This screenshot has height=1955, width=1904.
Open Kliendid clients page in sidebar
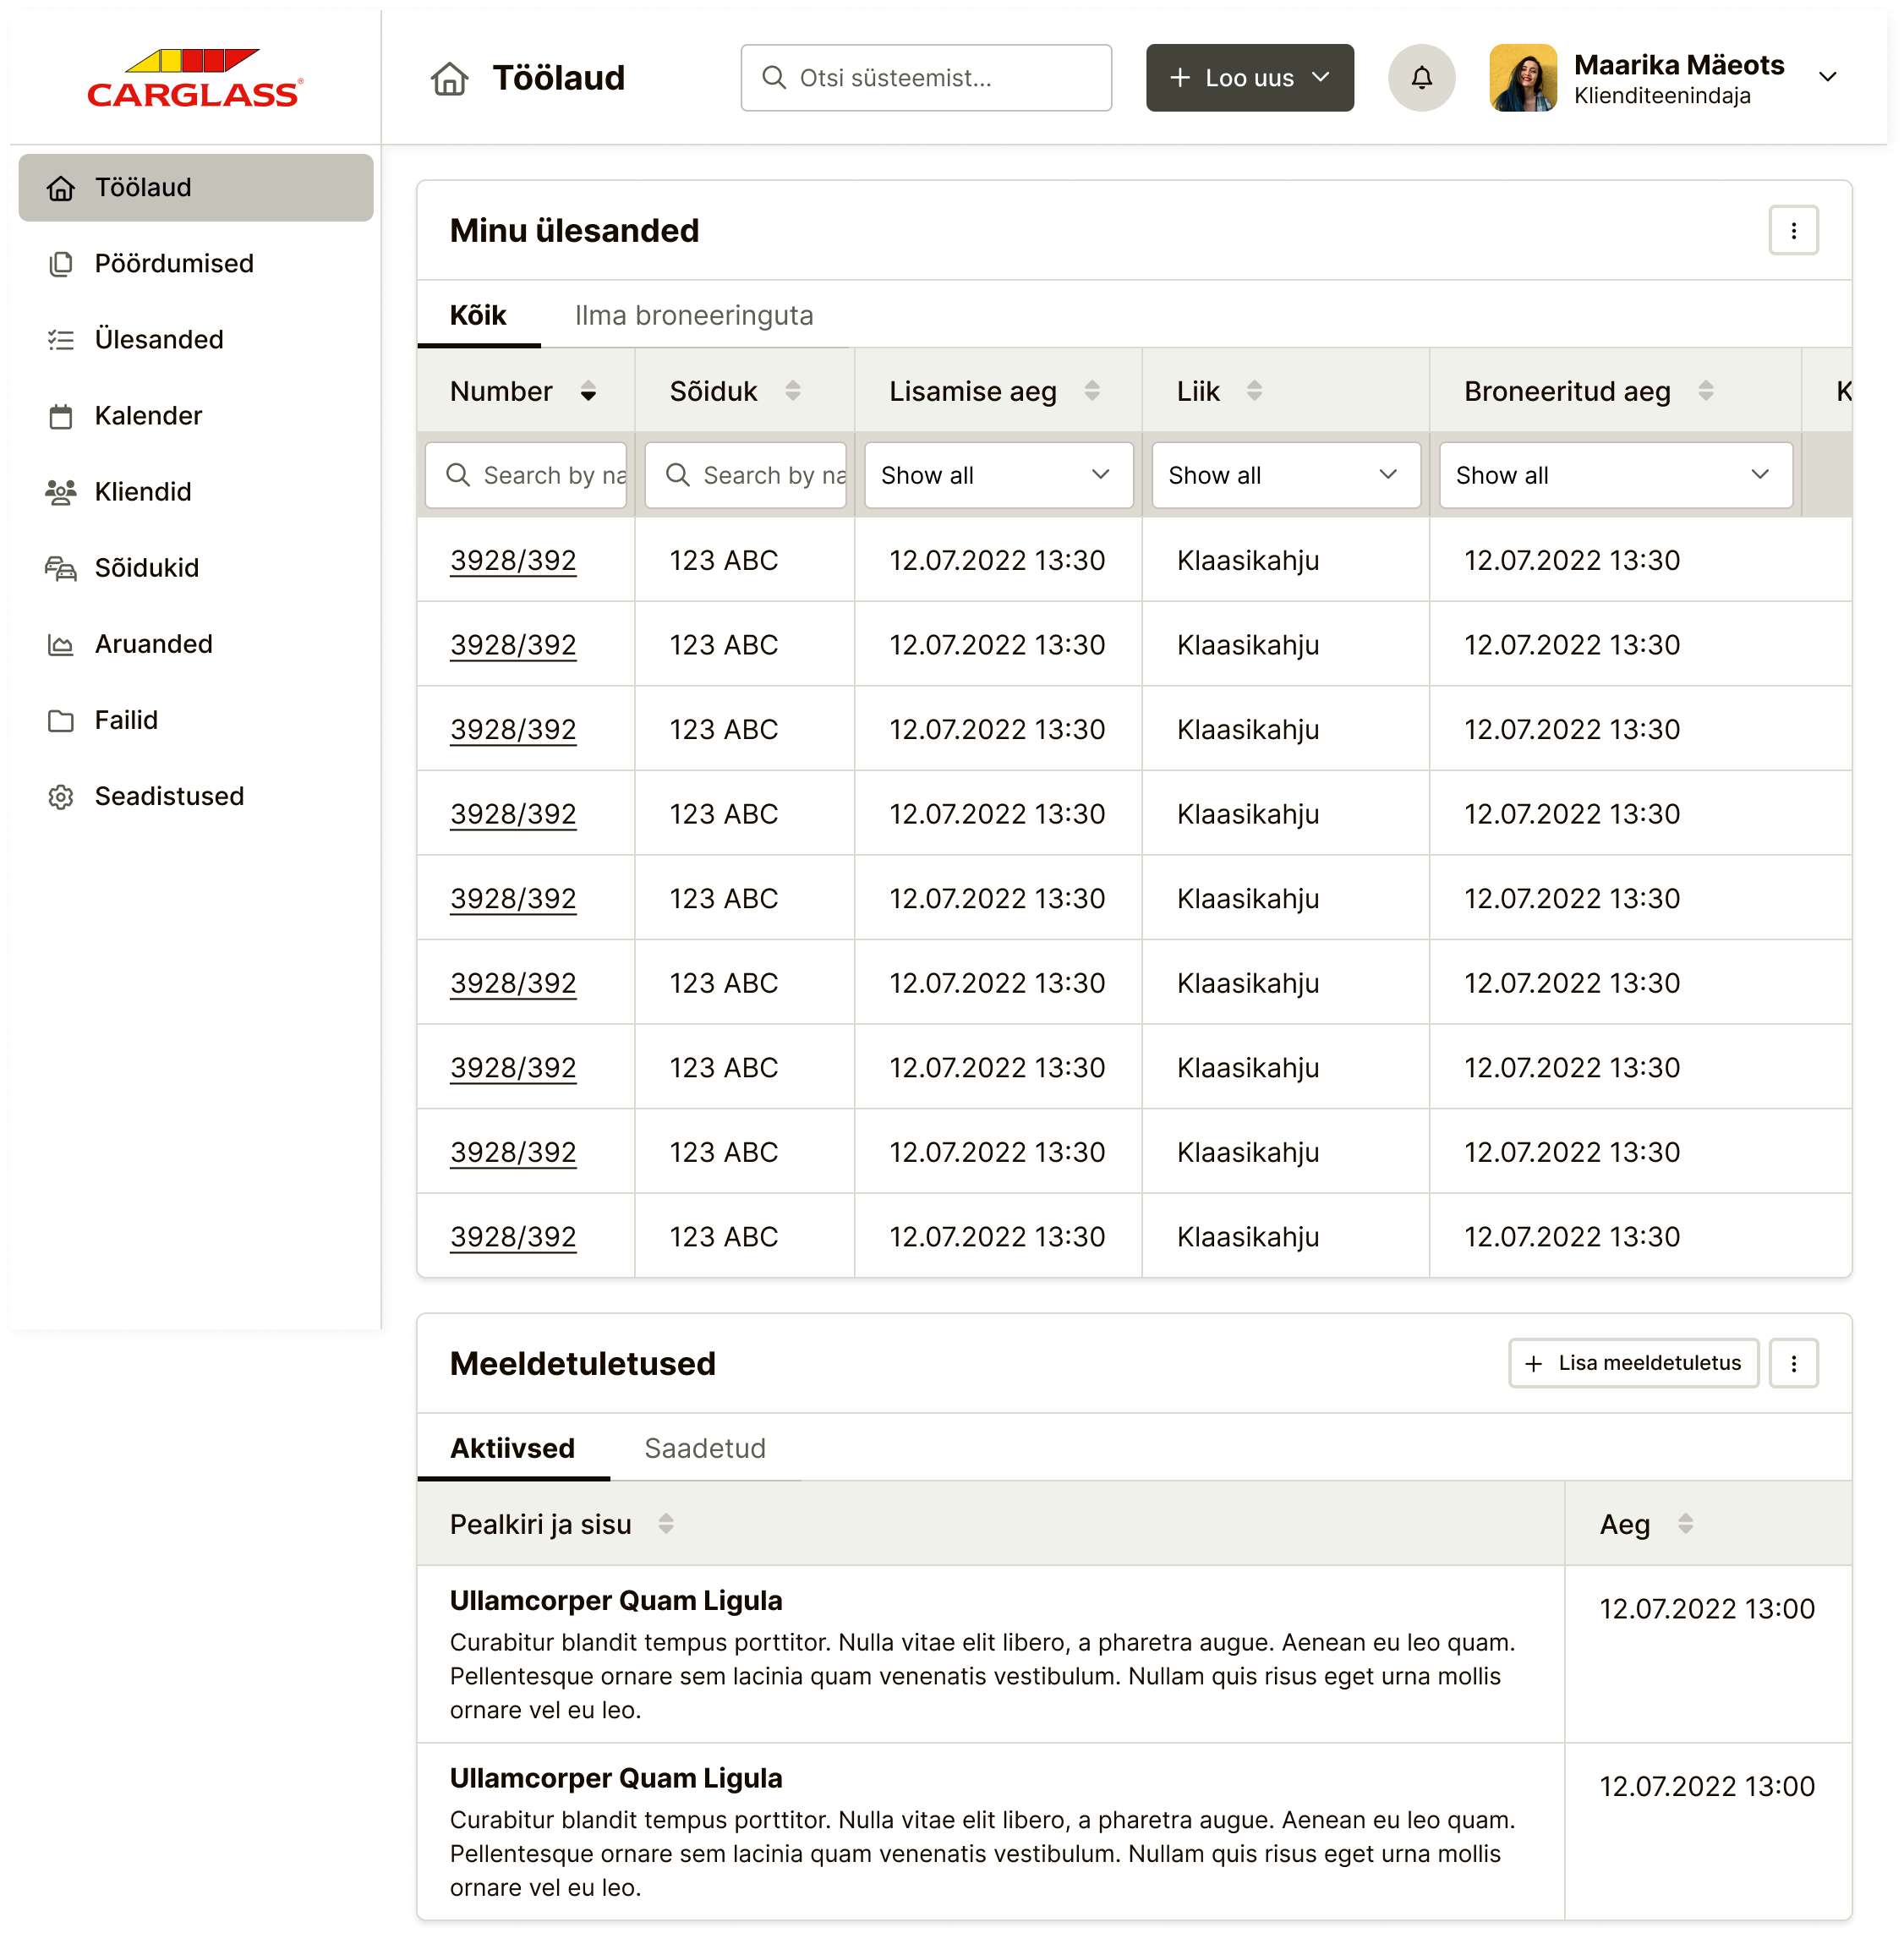pos(142,492)
